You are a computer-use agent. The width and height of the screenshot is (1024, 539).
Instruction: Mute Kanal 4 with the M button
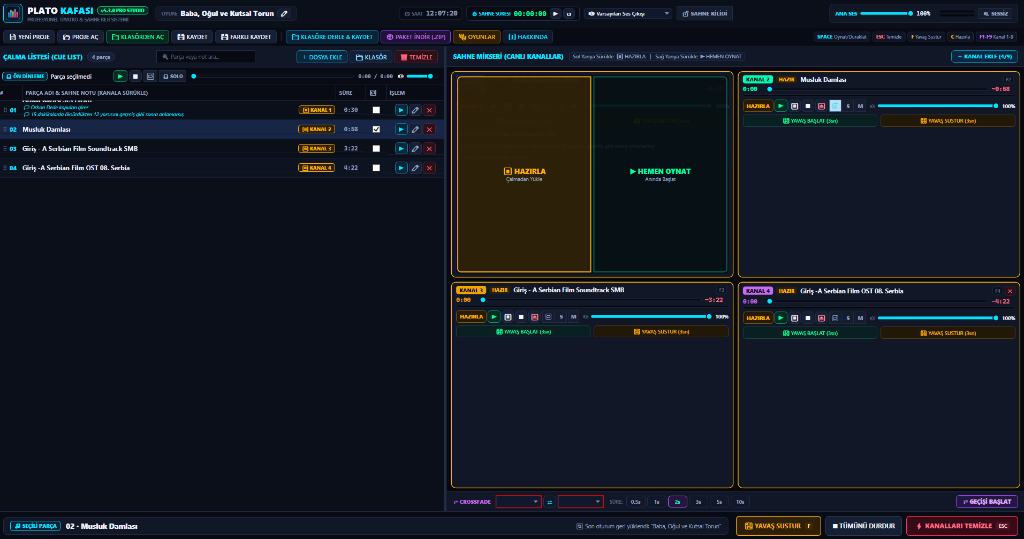coord(861,318)
